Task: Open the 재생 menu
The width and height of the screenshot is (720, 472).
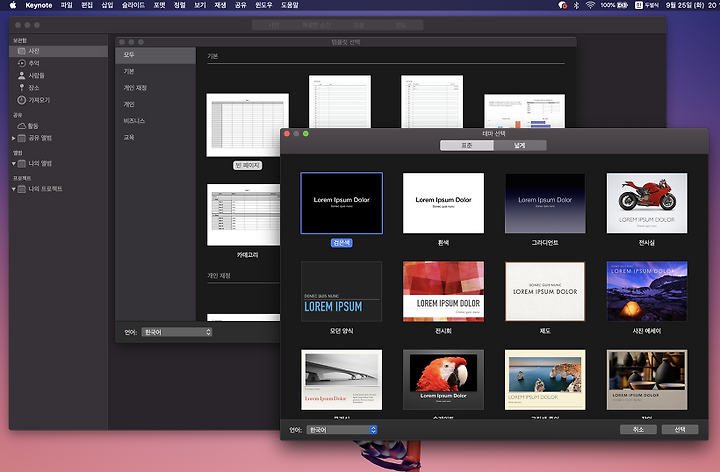Action: [x=220, y=5]
